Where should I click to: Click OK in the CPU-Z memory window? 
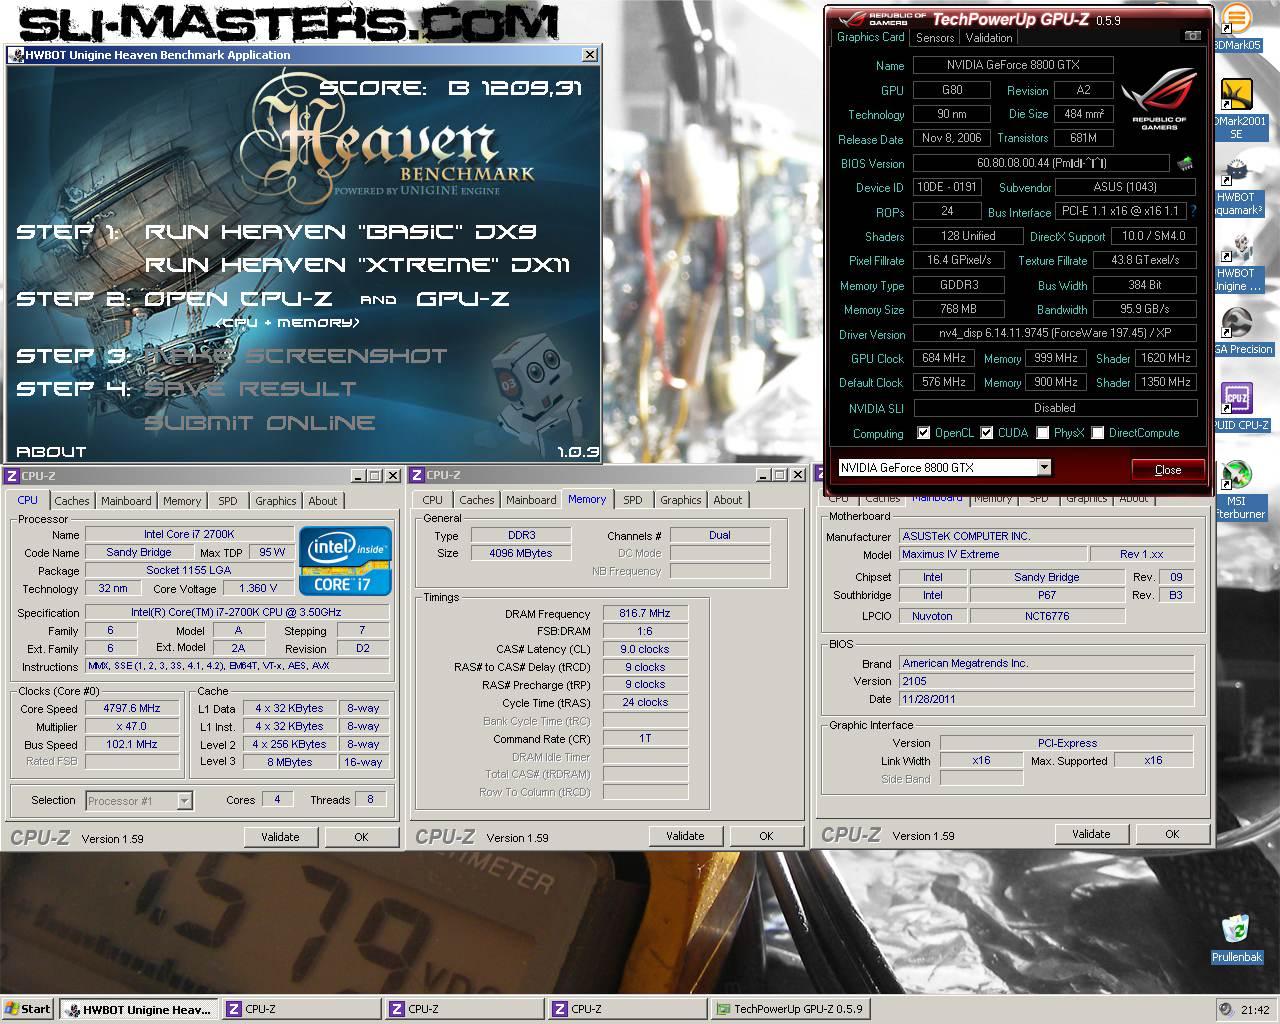(x=766, y=836)
